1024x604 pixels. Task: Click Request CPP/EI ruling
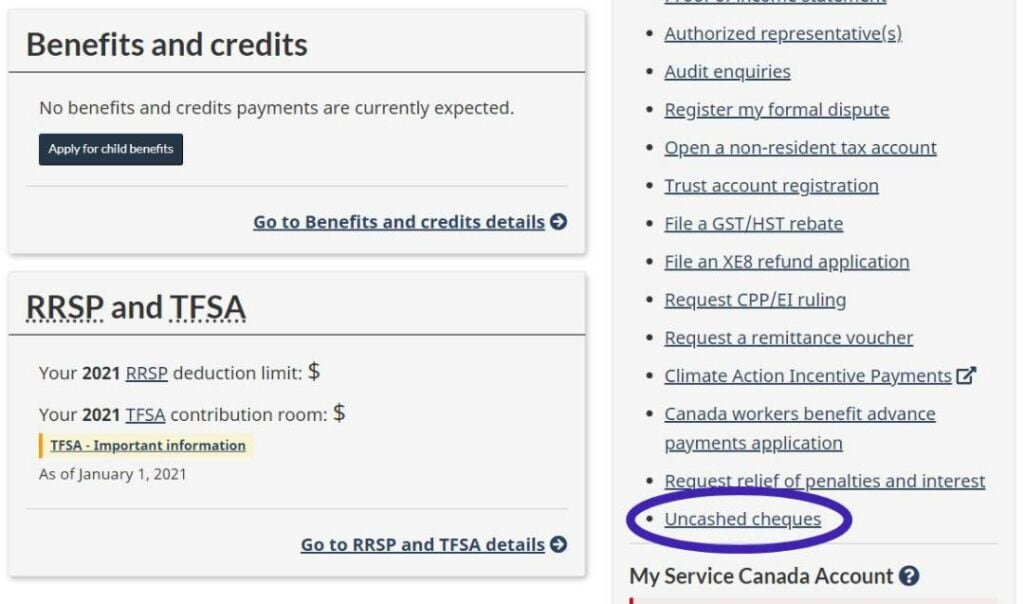pyautogui.click(x=756, y=299)
